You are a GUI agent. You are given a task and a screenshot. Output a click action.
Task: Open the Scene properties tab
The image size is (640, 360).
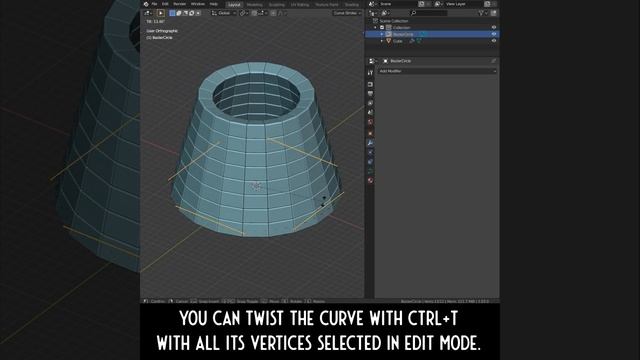coord(370,113)
